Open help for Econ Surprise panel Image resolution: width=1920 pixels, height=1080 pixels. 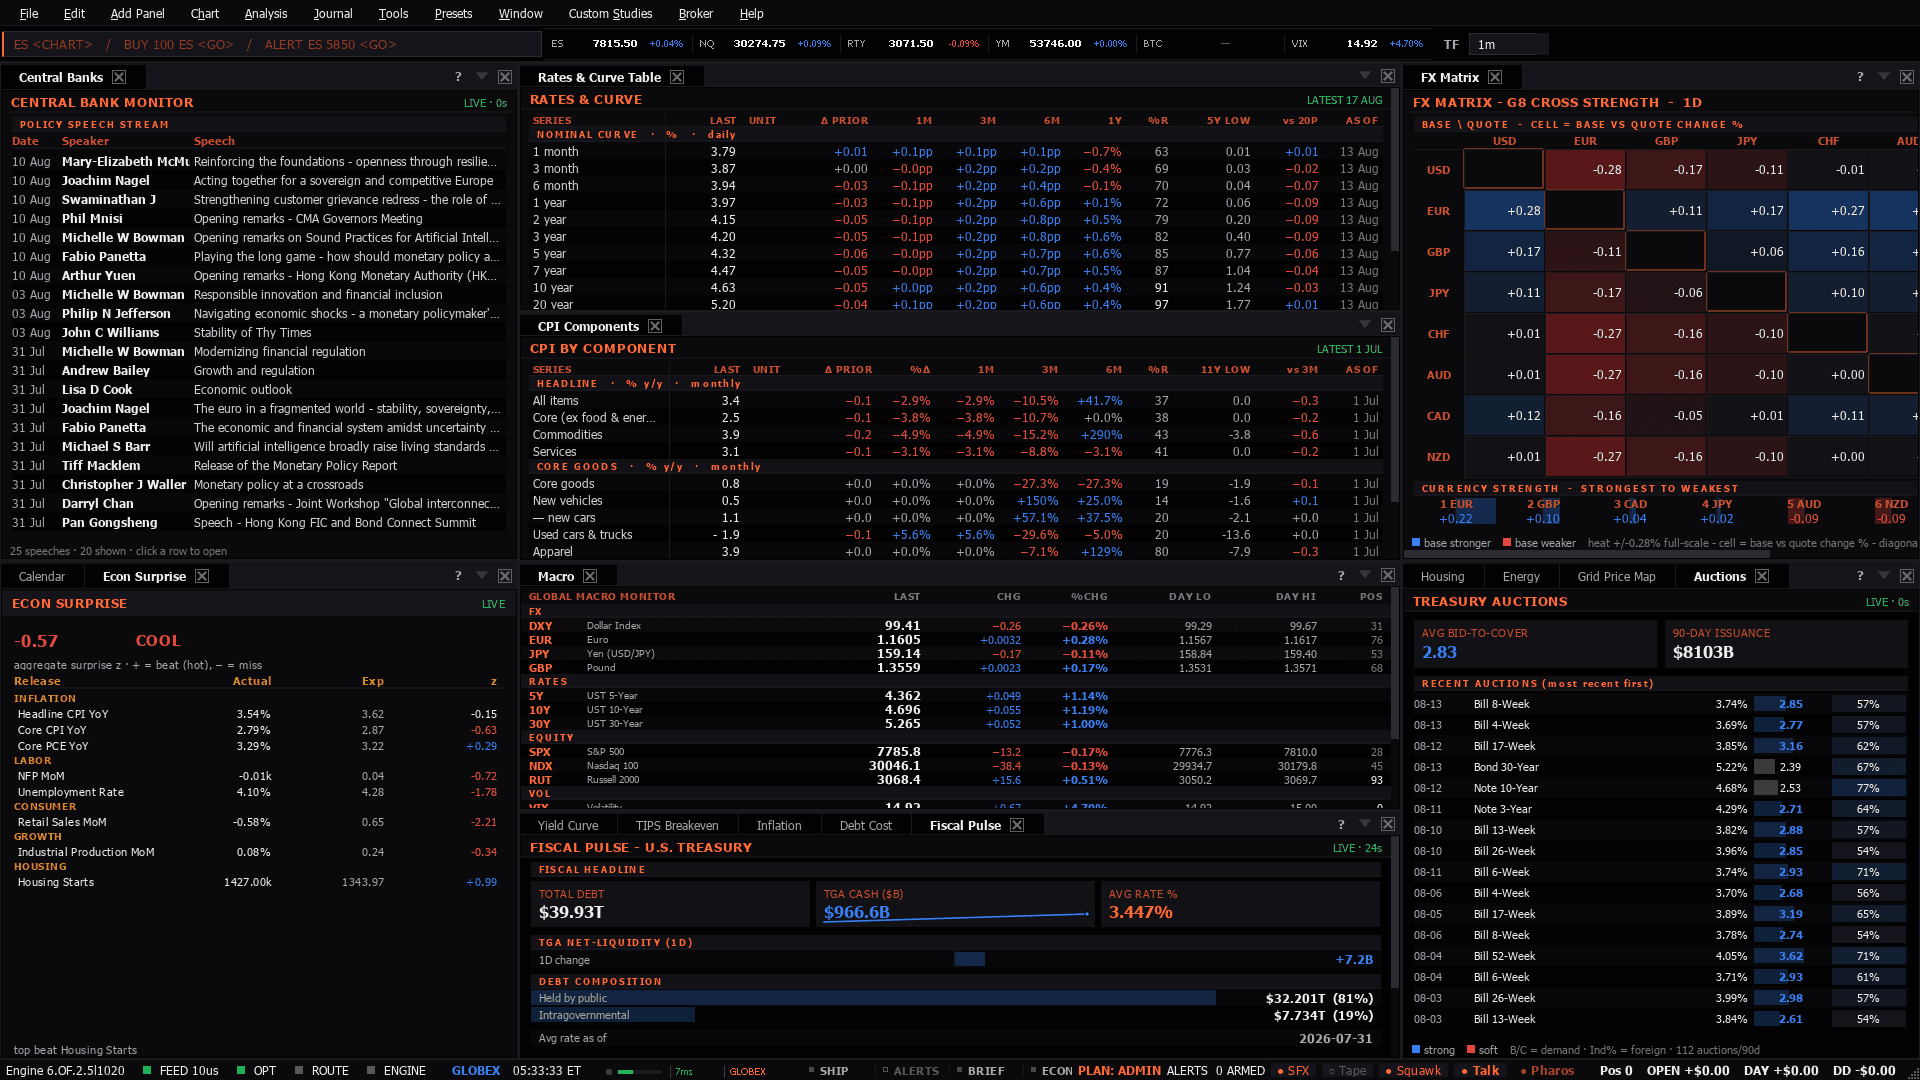(x=458, y=576)
